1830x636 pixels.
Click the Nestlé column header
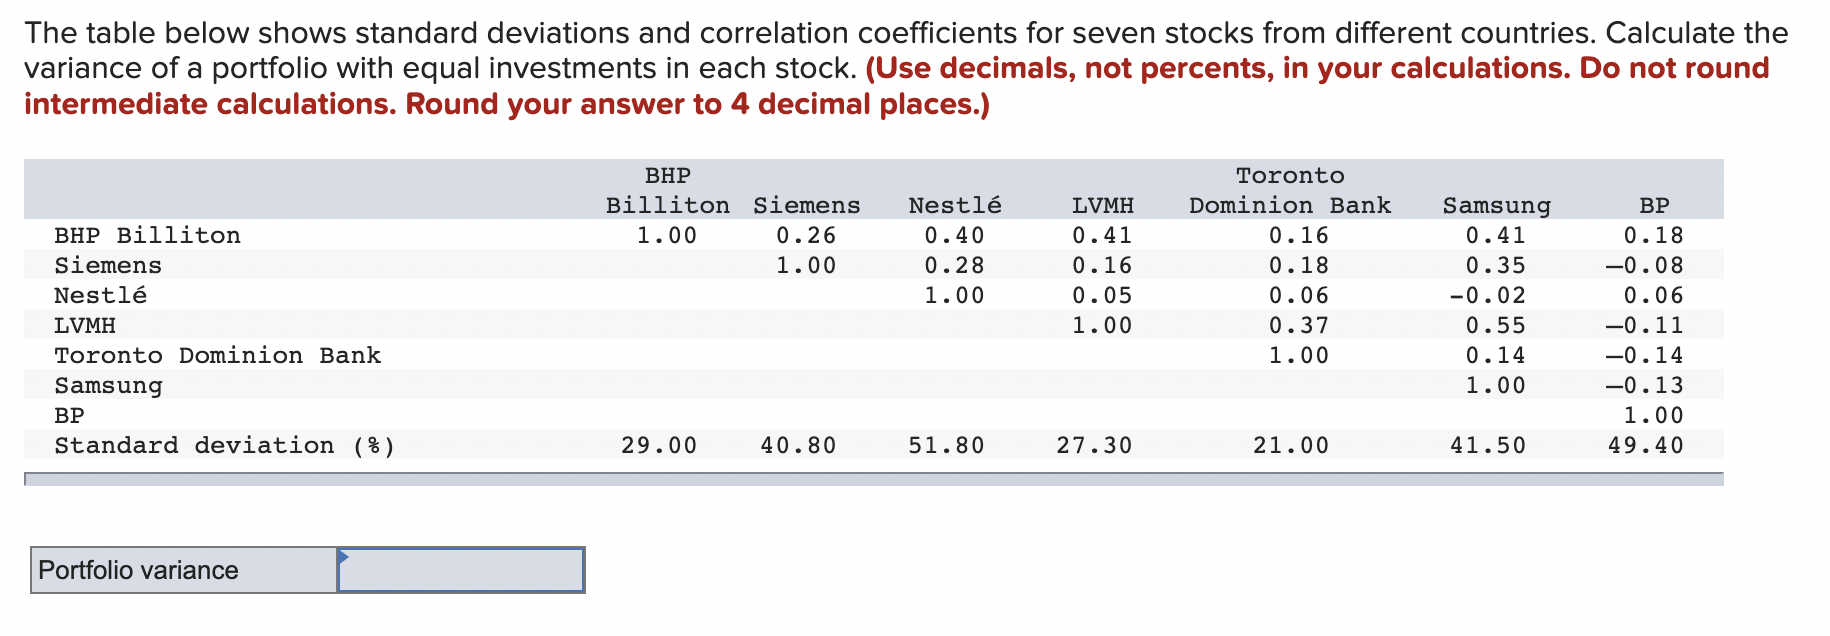pyautogui.click(x=955, y=205)
